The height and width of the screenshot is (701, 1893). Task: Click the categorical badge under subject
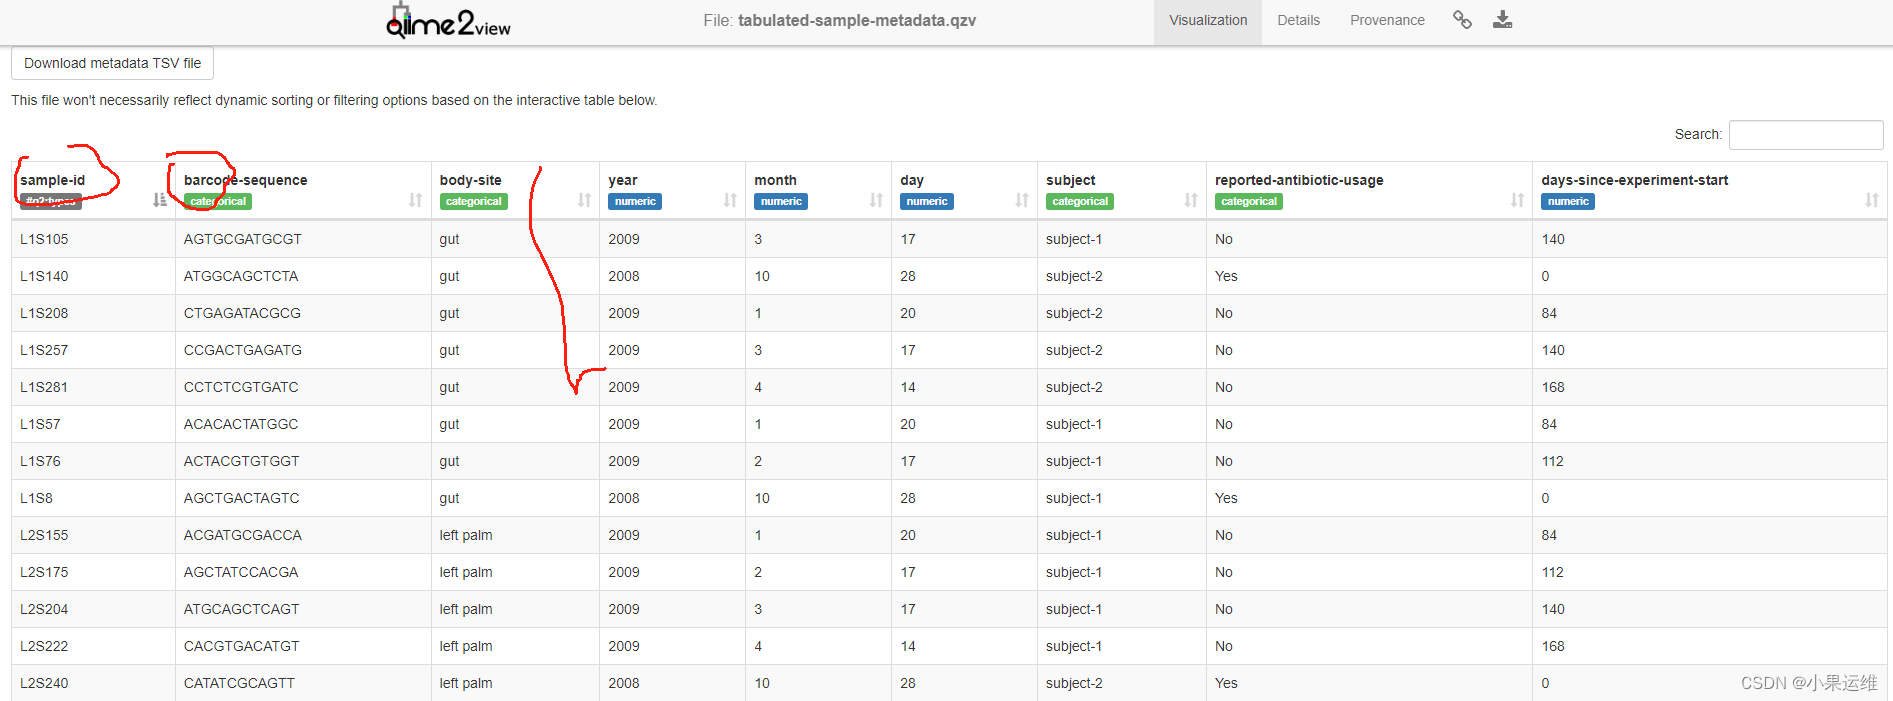pos(1080,201)
